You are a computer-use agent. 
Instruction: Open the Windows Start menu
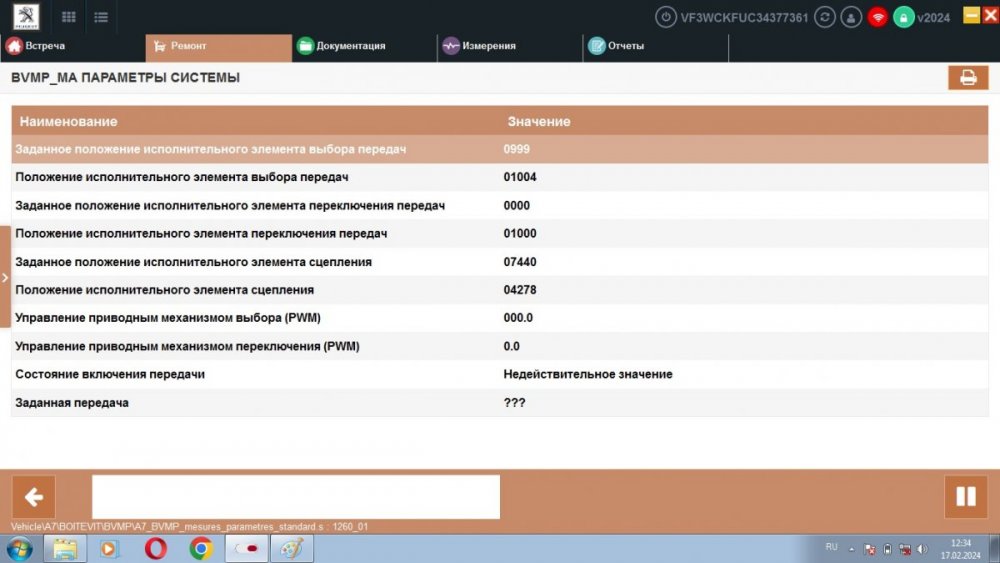19,549
